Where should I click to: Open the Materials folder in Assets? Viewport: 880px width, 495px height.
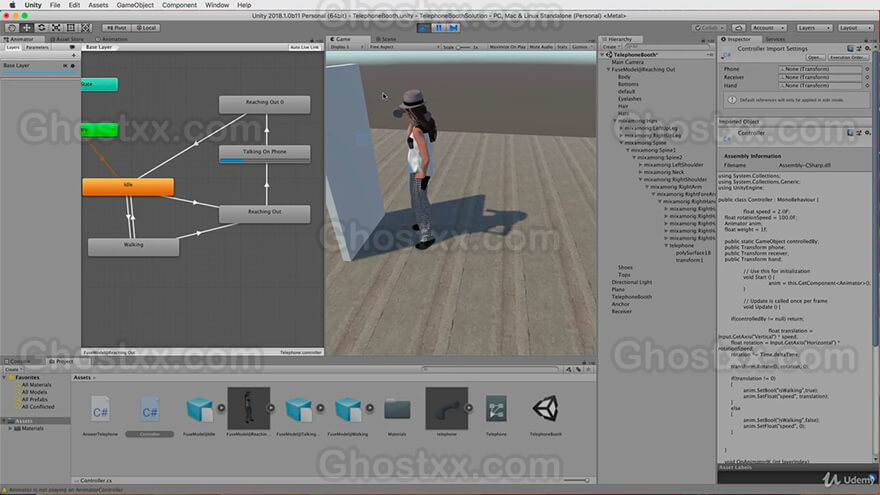397,414
